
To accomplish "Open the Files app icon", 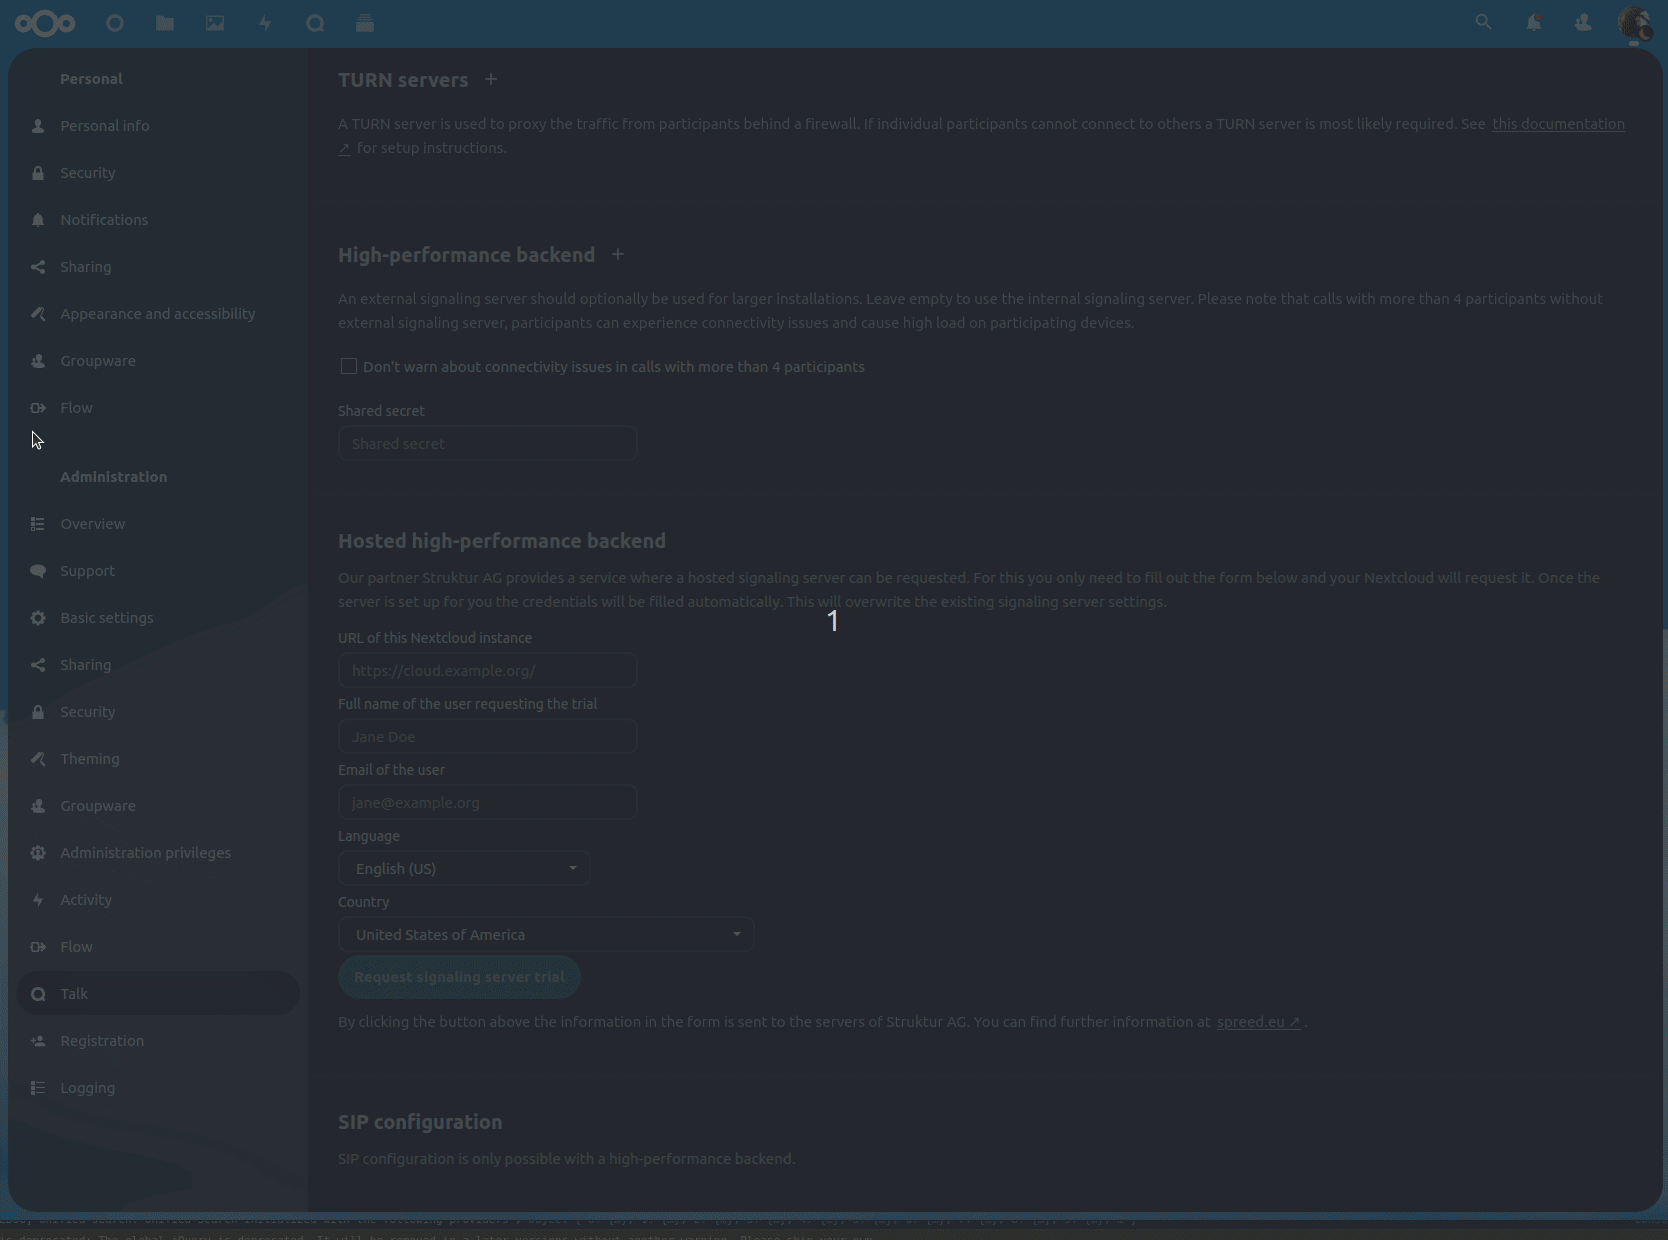I will click(165, 23).
